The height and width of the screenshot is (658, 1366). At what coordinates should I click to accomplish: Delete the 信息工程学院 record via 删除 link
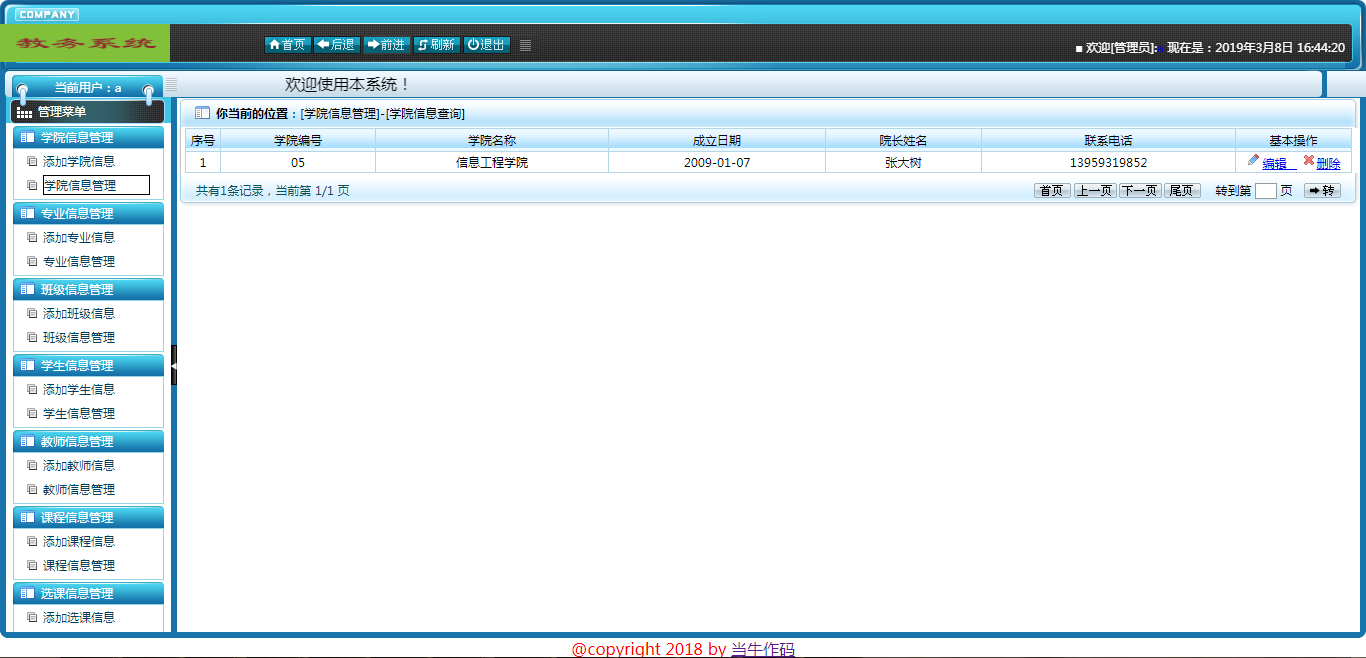pos(1328,163)
